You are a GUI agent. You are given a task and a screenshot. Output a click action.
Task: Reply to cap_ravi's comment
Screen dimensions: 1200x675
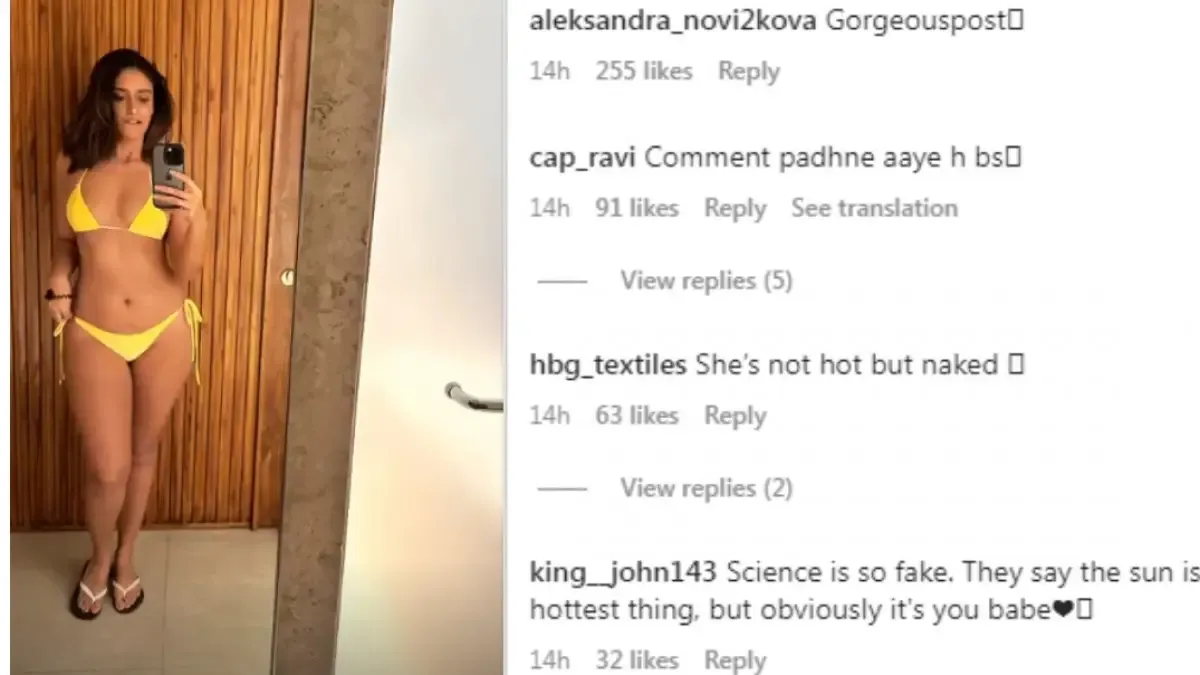735,209
